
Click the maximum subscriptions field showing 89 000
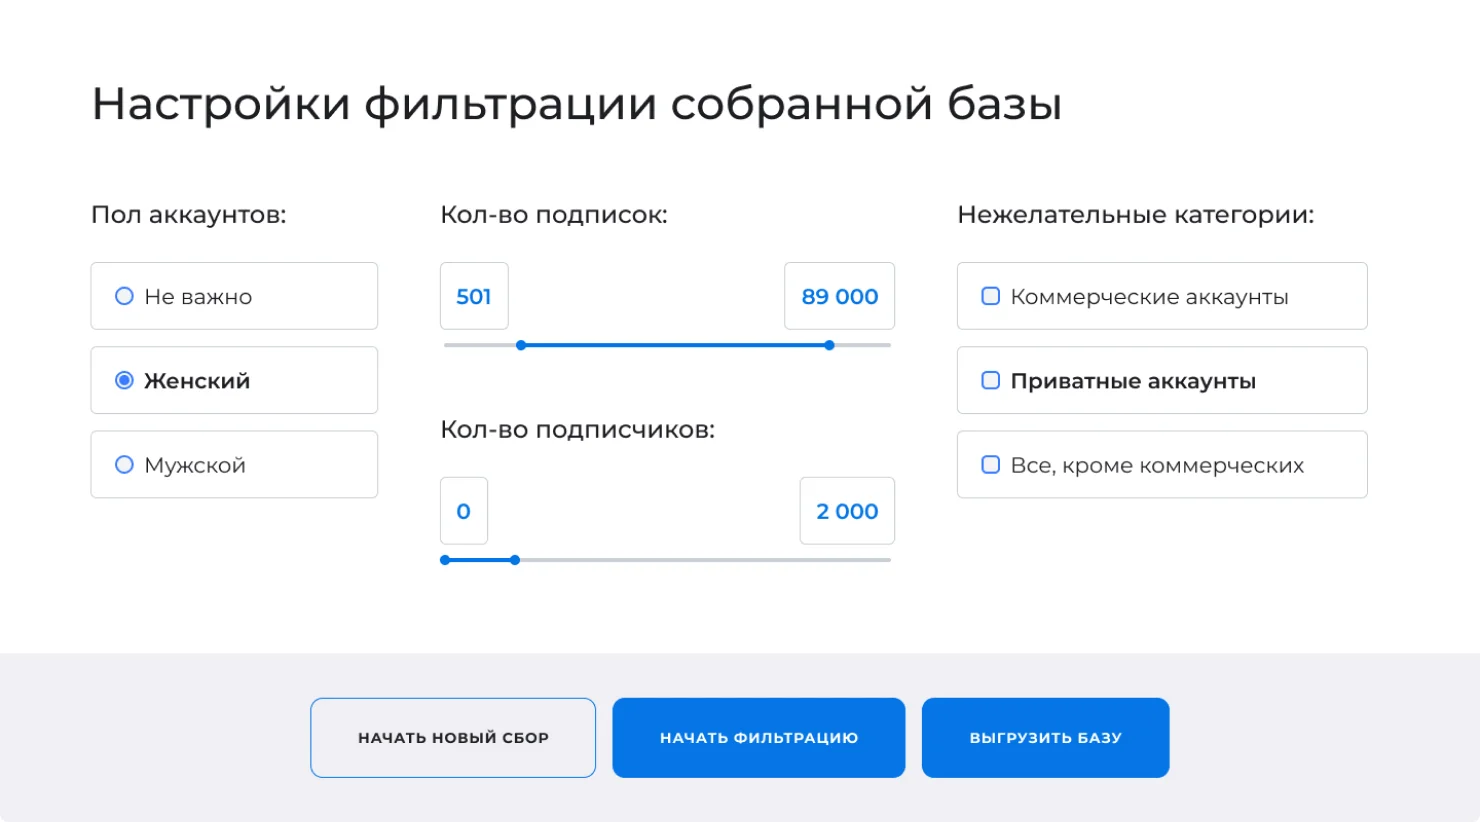coord(839,296)
